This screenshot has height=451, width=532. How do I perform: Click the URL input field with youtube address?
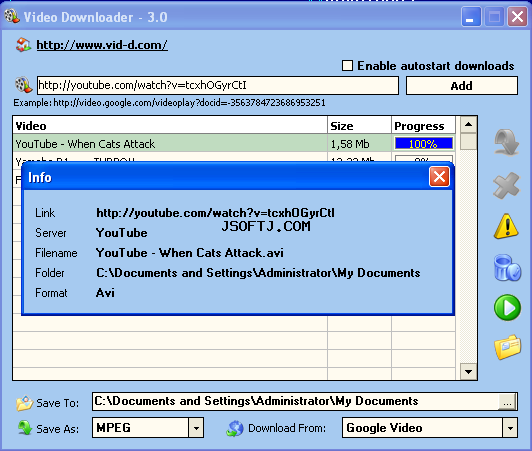[x=217, y=86]
